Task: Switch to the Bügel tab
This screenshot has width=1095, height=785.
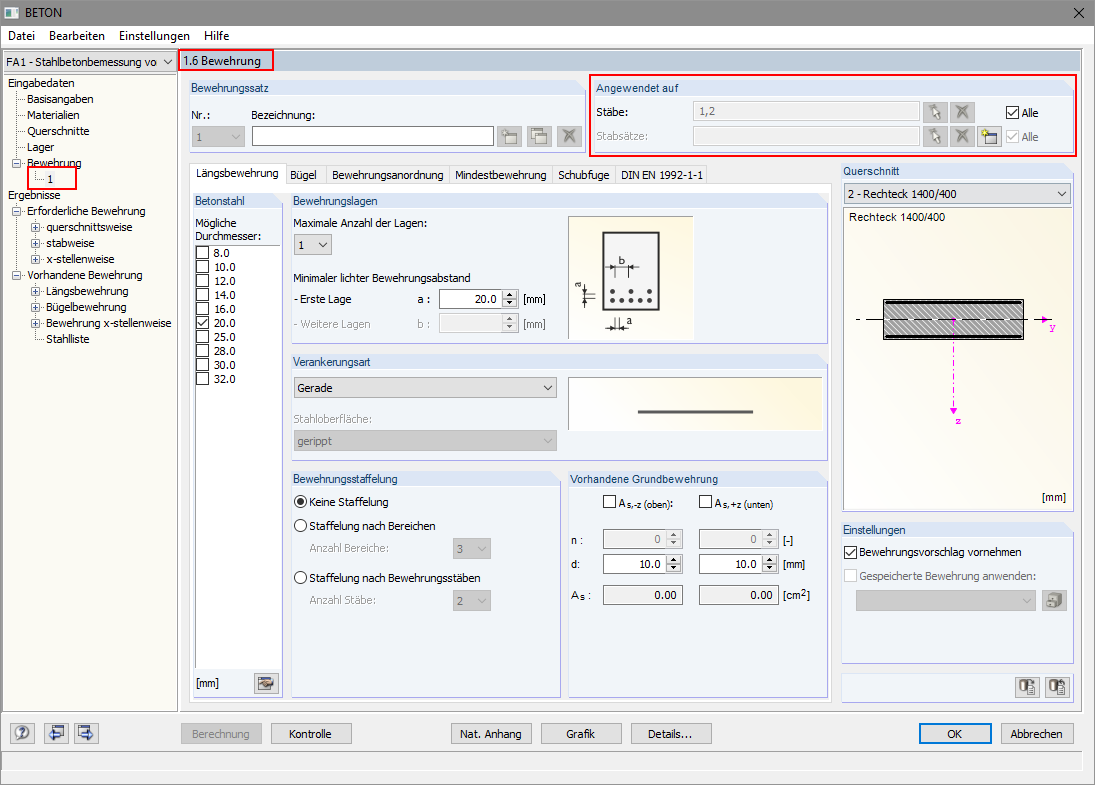Action: (x=303, y=175)
